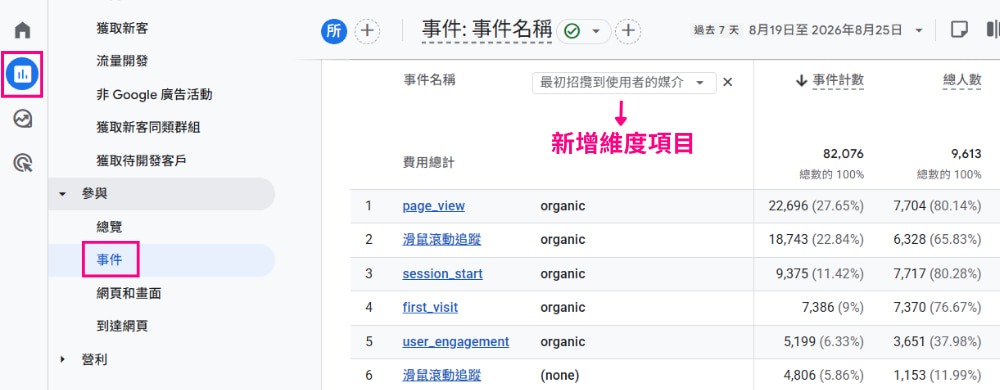Click the '費用總計' totals row label
This screenshot has height=390, width=1000.
(x=429, y=162)
